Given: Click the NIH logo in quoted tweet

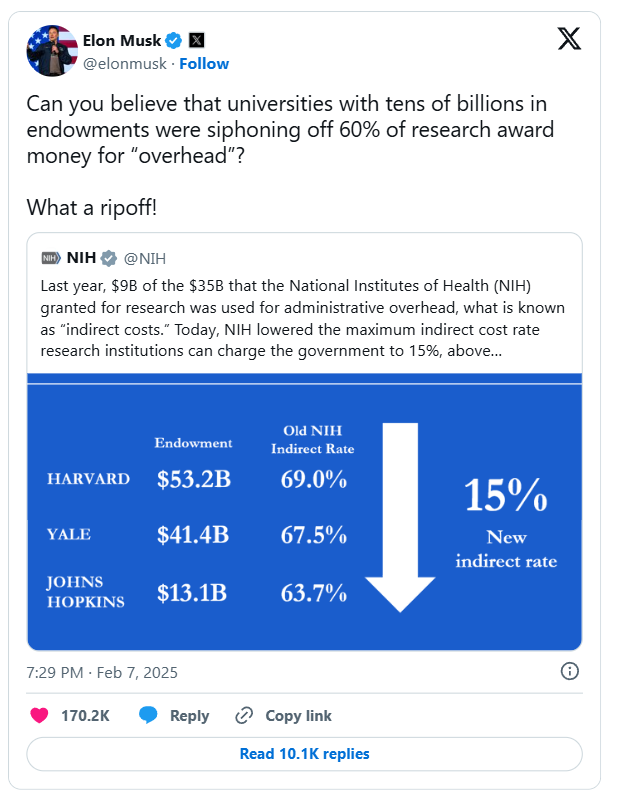Looking at the screenshot, I should click(51, 258).
